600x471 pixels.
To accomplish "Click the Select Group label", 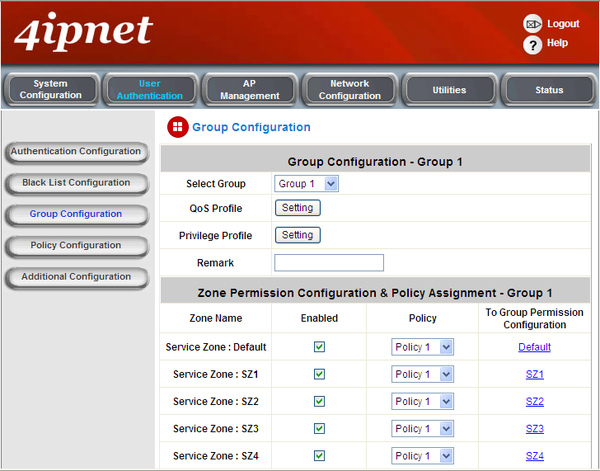I will pos(216,184).
